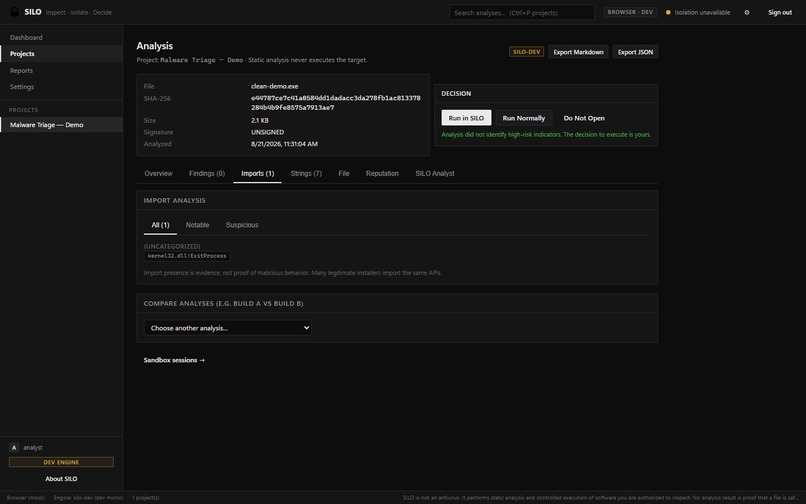The image size is (806, 504).
Task: Open the SILO Analyst tab
Action: (x=435, y=173)
